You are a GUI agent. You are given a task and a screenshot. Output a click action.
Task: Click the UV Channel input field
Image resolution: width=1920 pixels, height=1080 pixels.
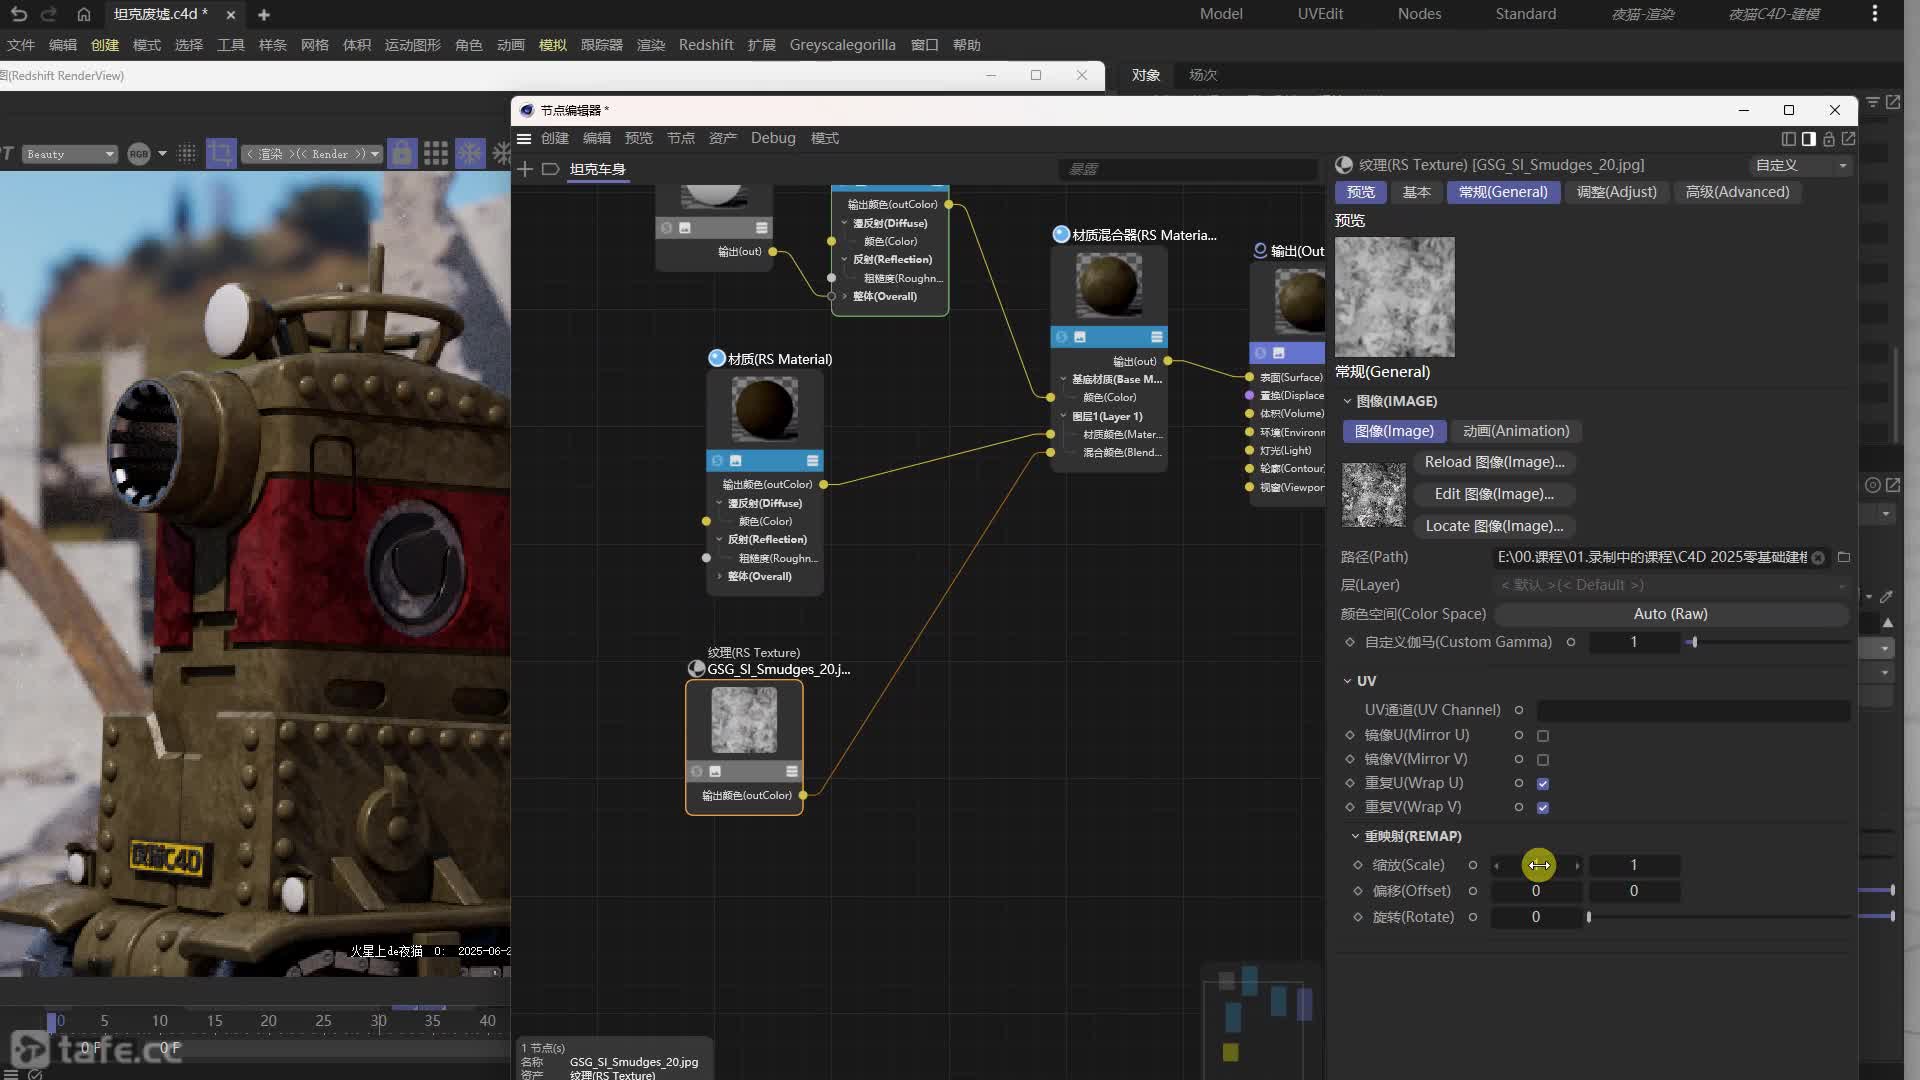pyautogui.click(x=1692, y=710)
